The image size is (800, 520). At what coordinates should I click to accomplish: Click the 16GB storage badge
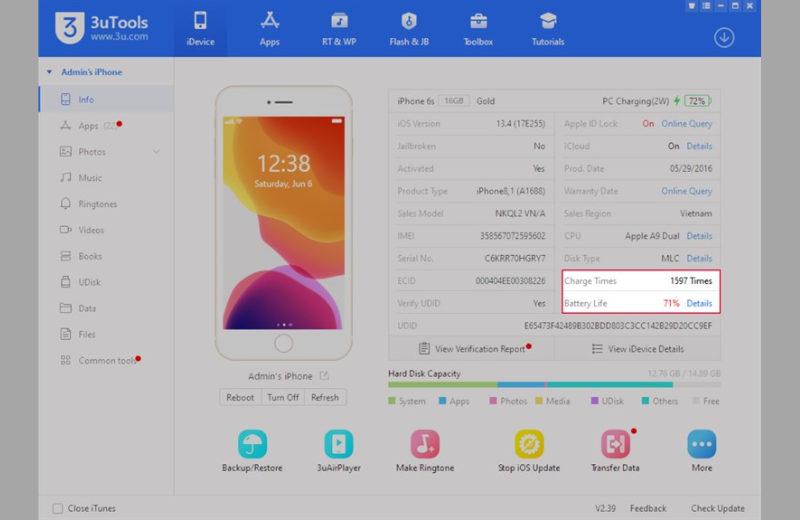454,101
